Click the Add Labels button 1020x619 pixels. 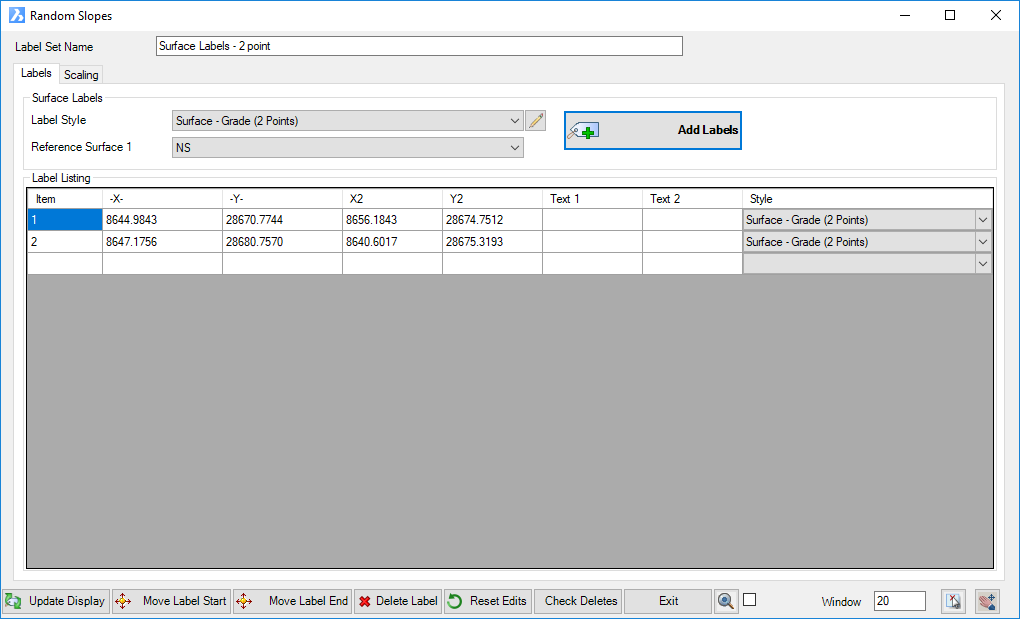click(653, 130)
